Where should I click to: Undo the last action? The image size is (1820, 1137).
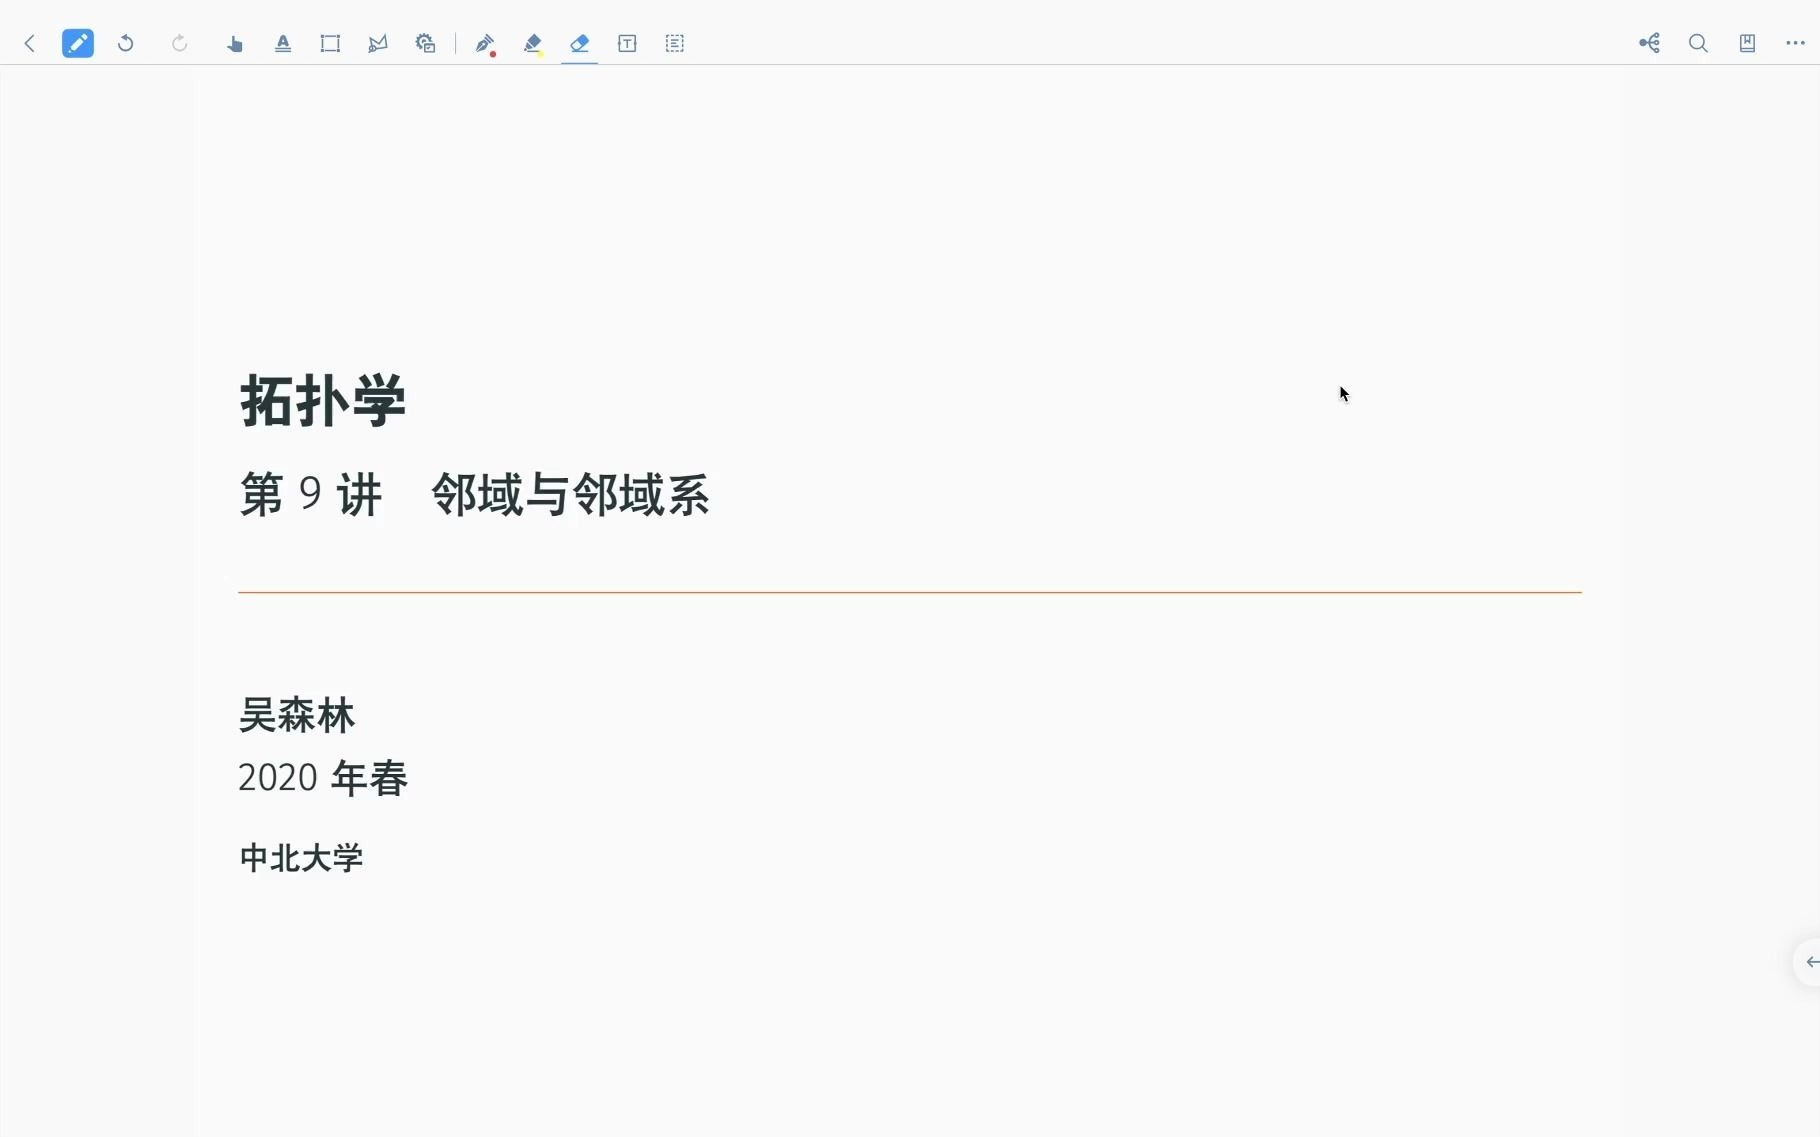(x=126, y=43)
